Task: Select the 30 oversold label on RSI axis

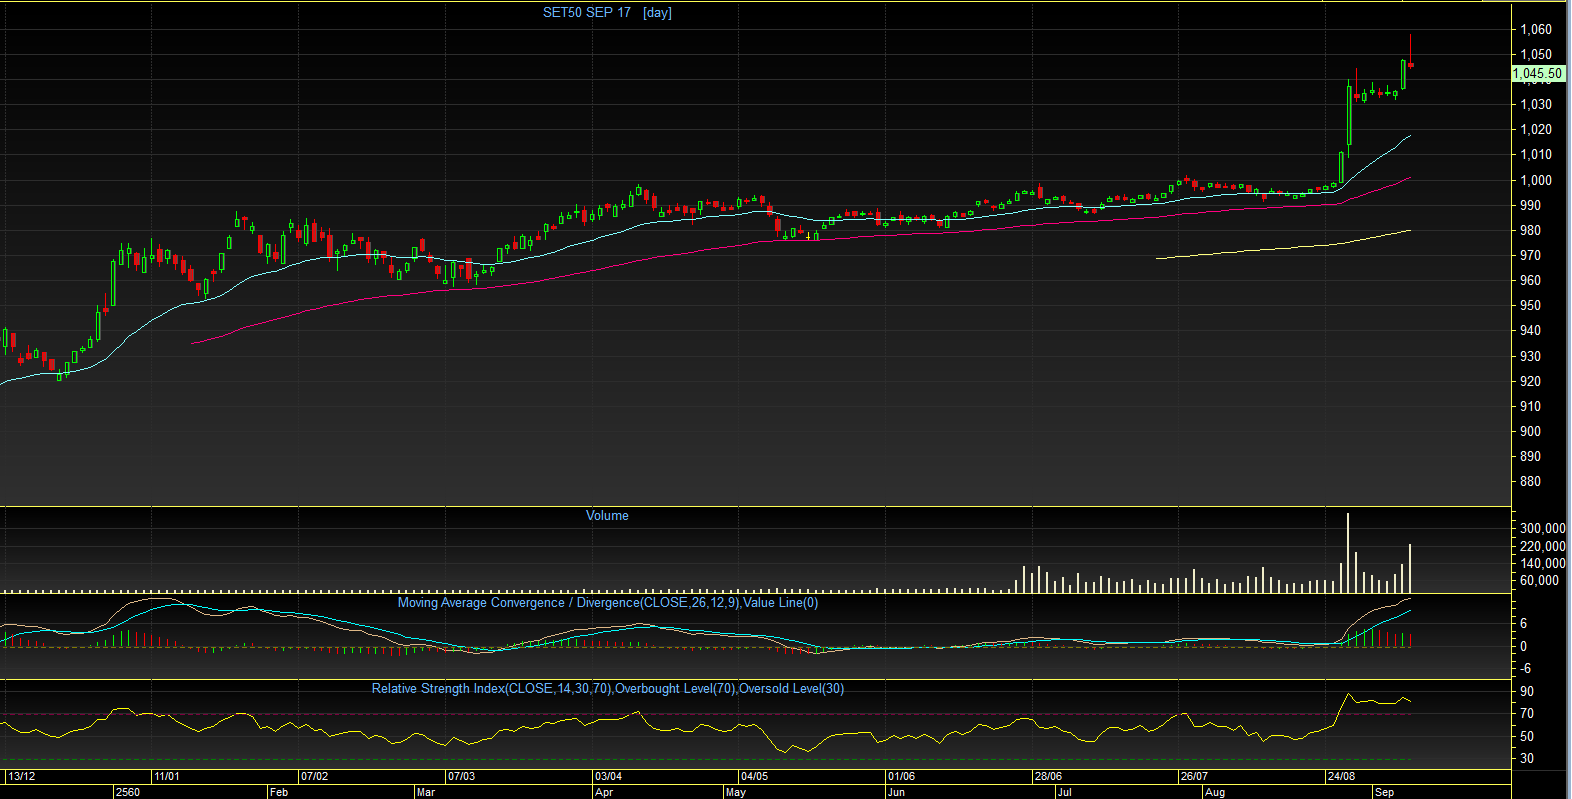Action: [x=1527, y=759]
